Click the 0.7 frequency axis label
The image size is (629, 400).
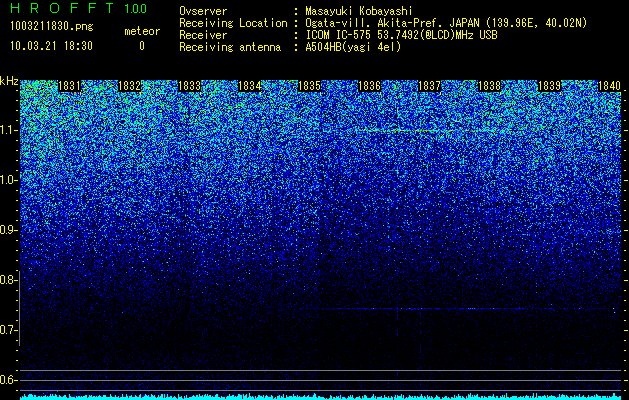(x=9, y=330)
